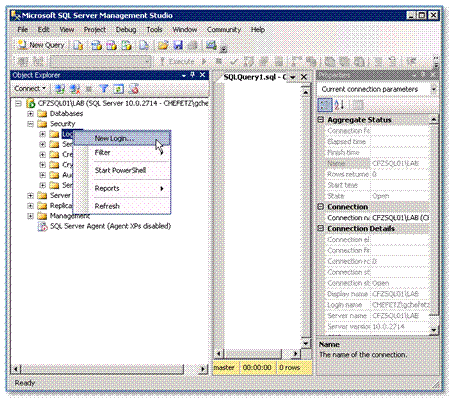Open the File menu

pyautogui.click(x=23, y=30)
